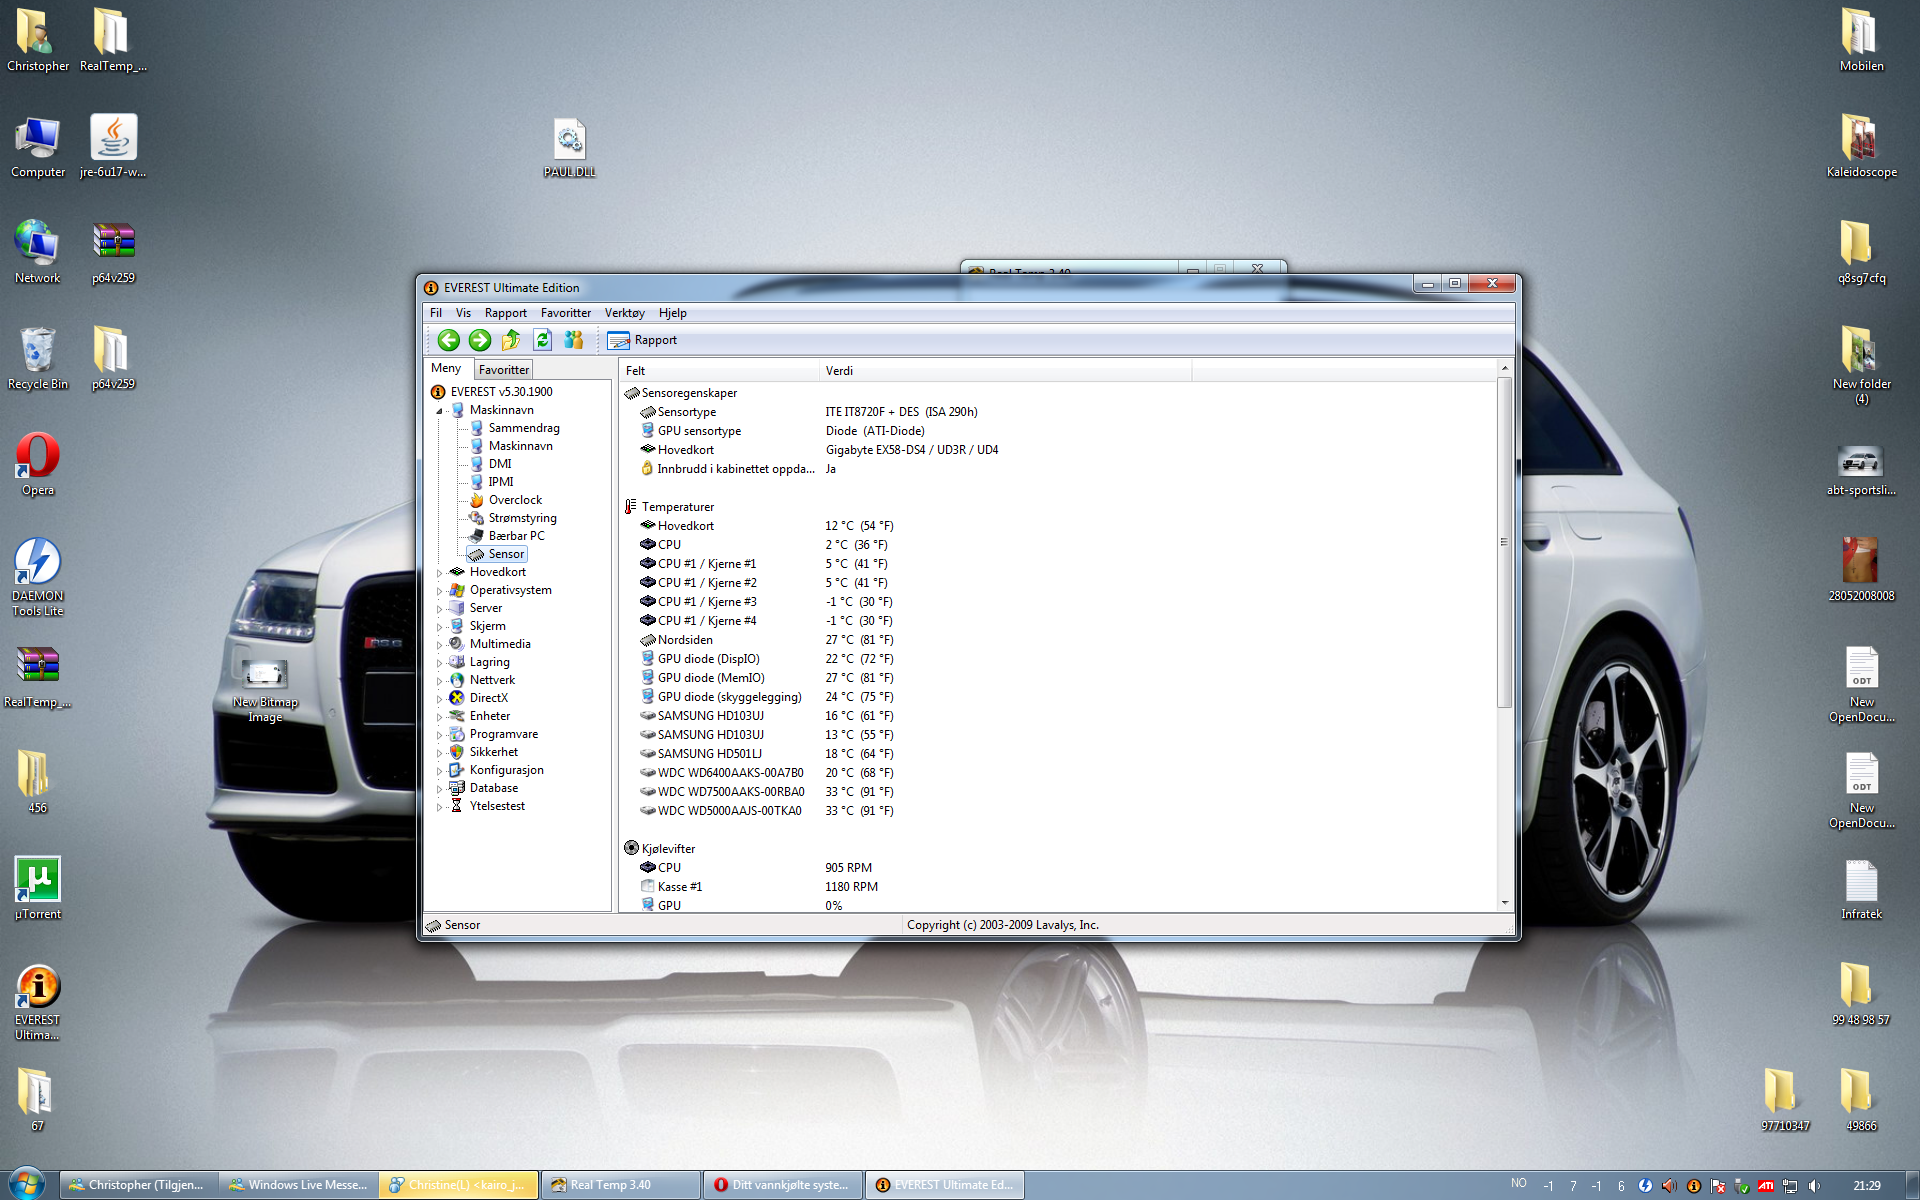The image size is (1920, 1200).
Task: Click the Up level toolbar icon
Action: pyautogui.click(x=511, y=340)
